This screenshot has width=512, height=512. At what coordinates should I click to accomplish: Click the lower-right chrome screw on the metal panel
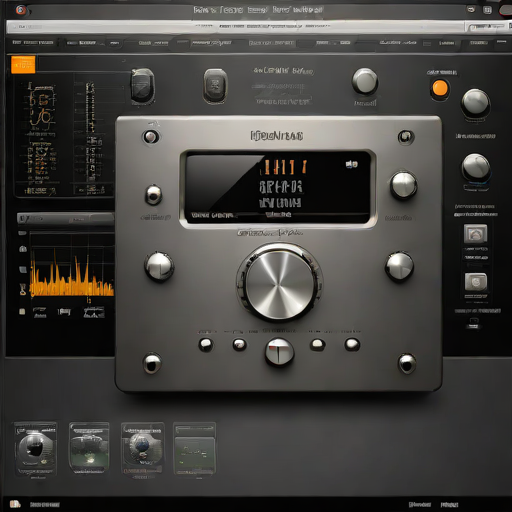point(407,363)
